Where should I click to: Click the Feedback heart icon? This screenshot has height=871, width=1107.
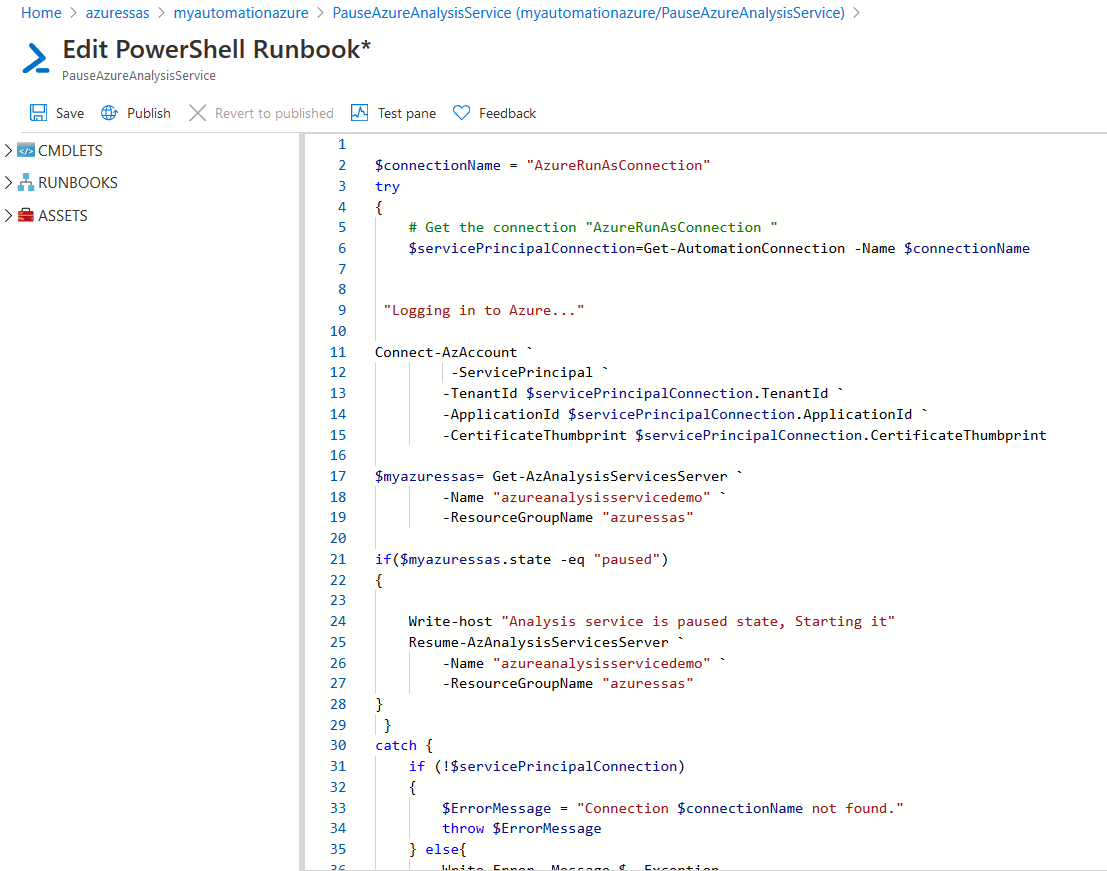[x=462, y=113]
